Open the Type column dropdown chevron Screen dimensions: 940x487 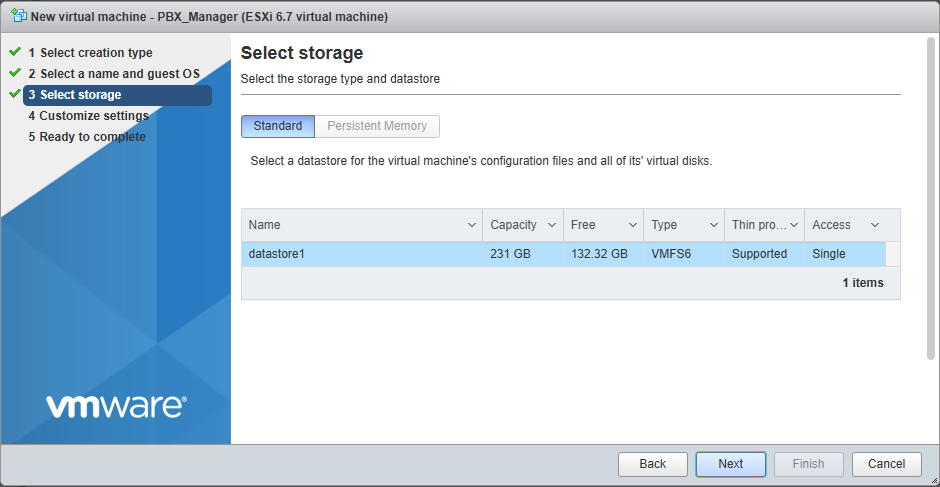point(713,225)
